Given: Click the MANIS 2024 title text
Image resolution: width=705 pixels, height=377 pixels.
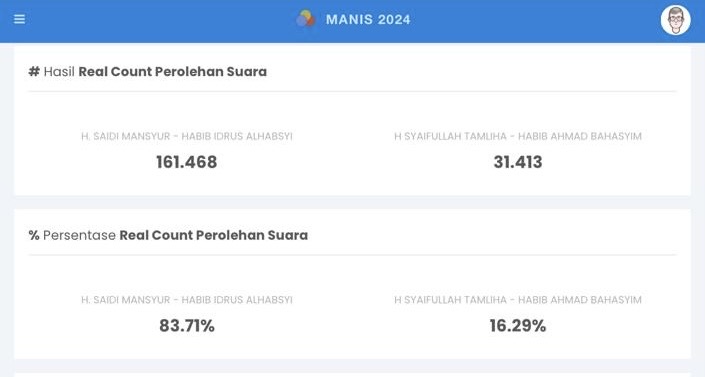Looking at the screenshot, I should point(368,19).
